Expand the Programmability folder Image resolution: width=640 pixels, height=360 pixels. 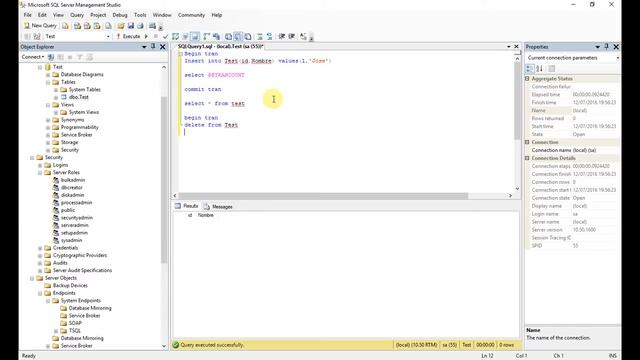pyautogui.click(x=48, y=127)
